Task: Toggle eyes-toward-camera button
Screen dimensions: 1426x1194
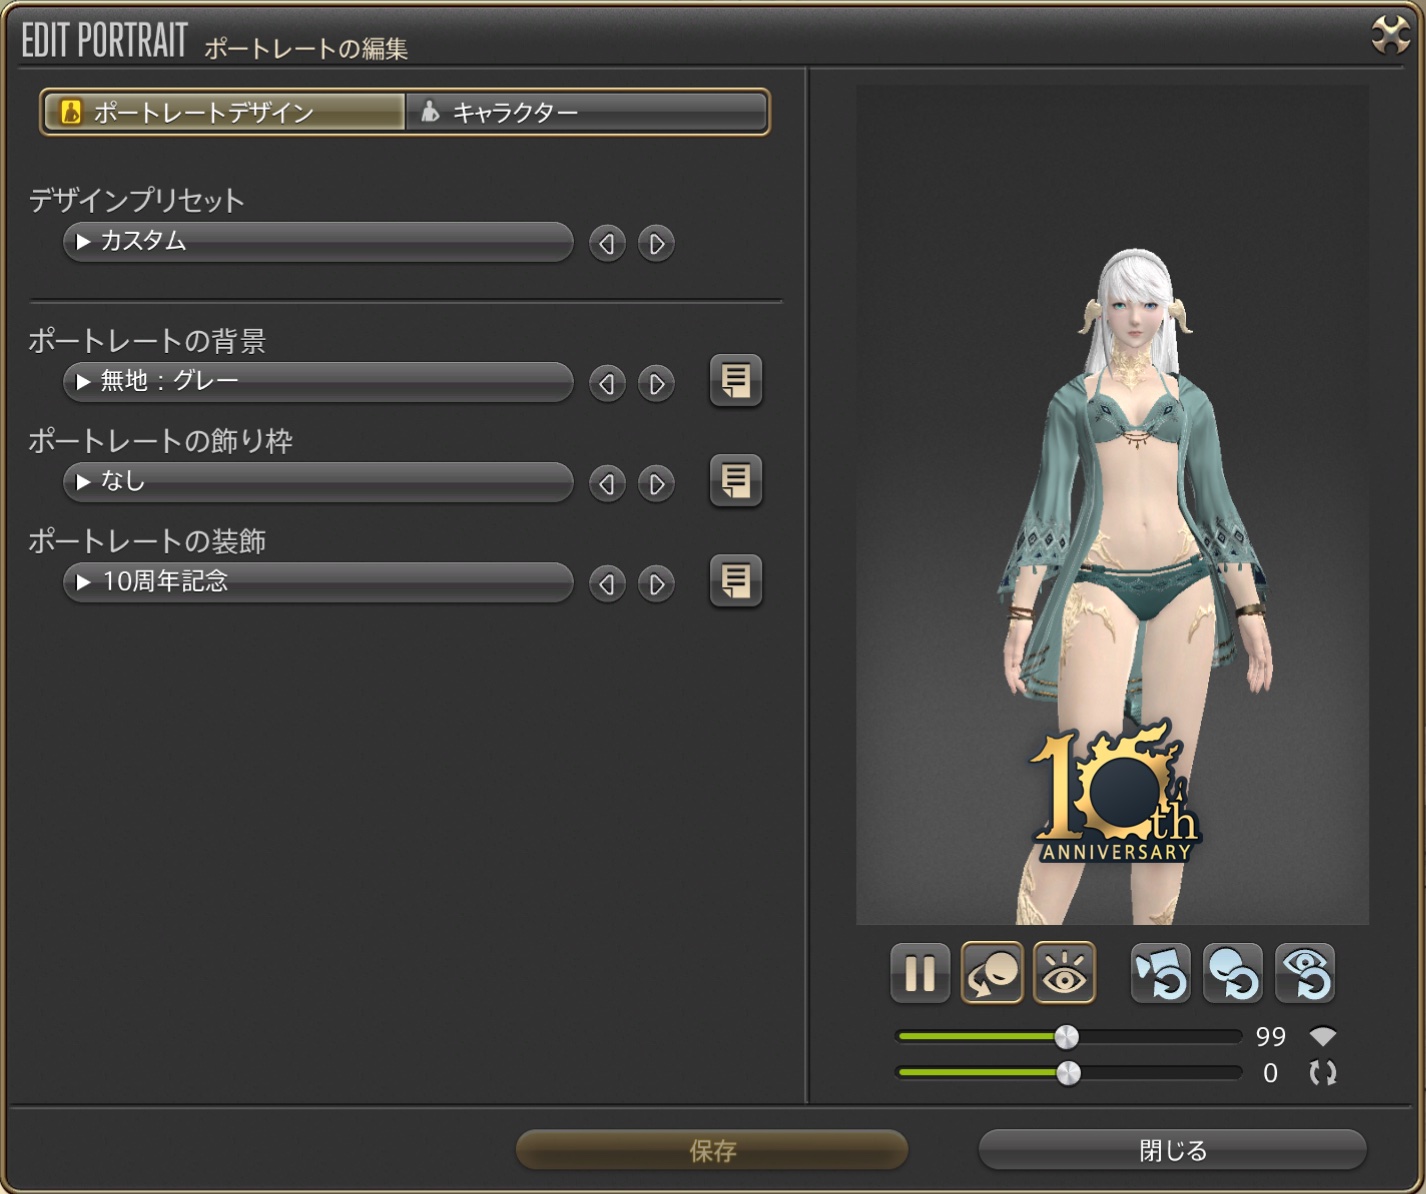Action: [1064, 972]
